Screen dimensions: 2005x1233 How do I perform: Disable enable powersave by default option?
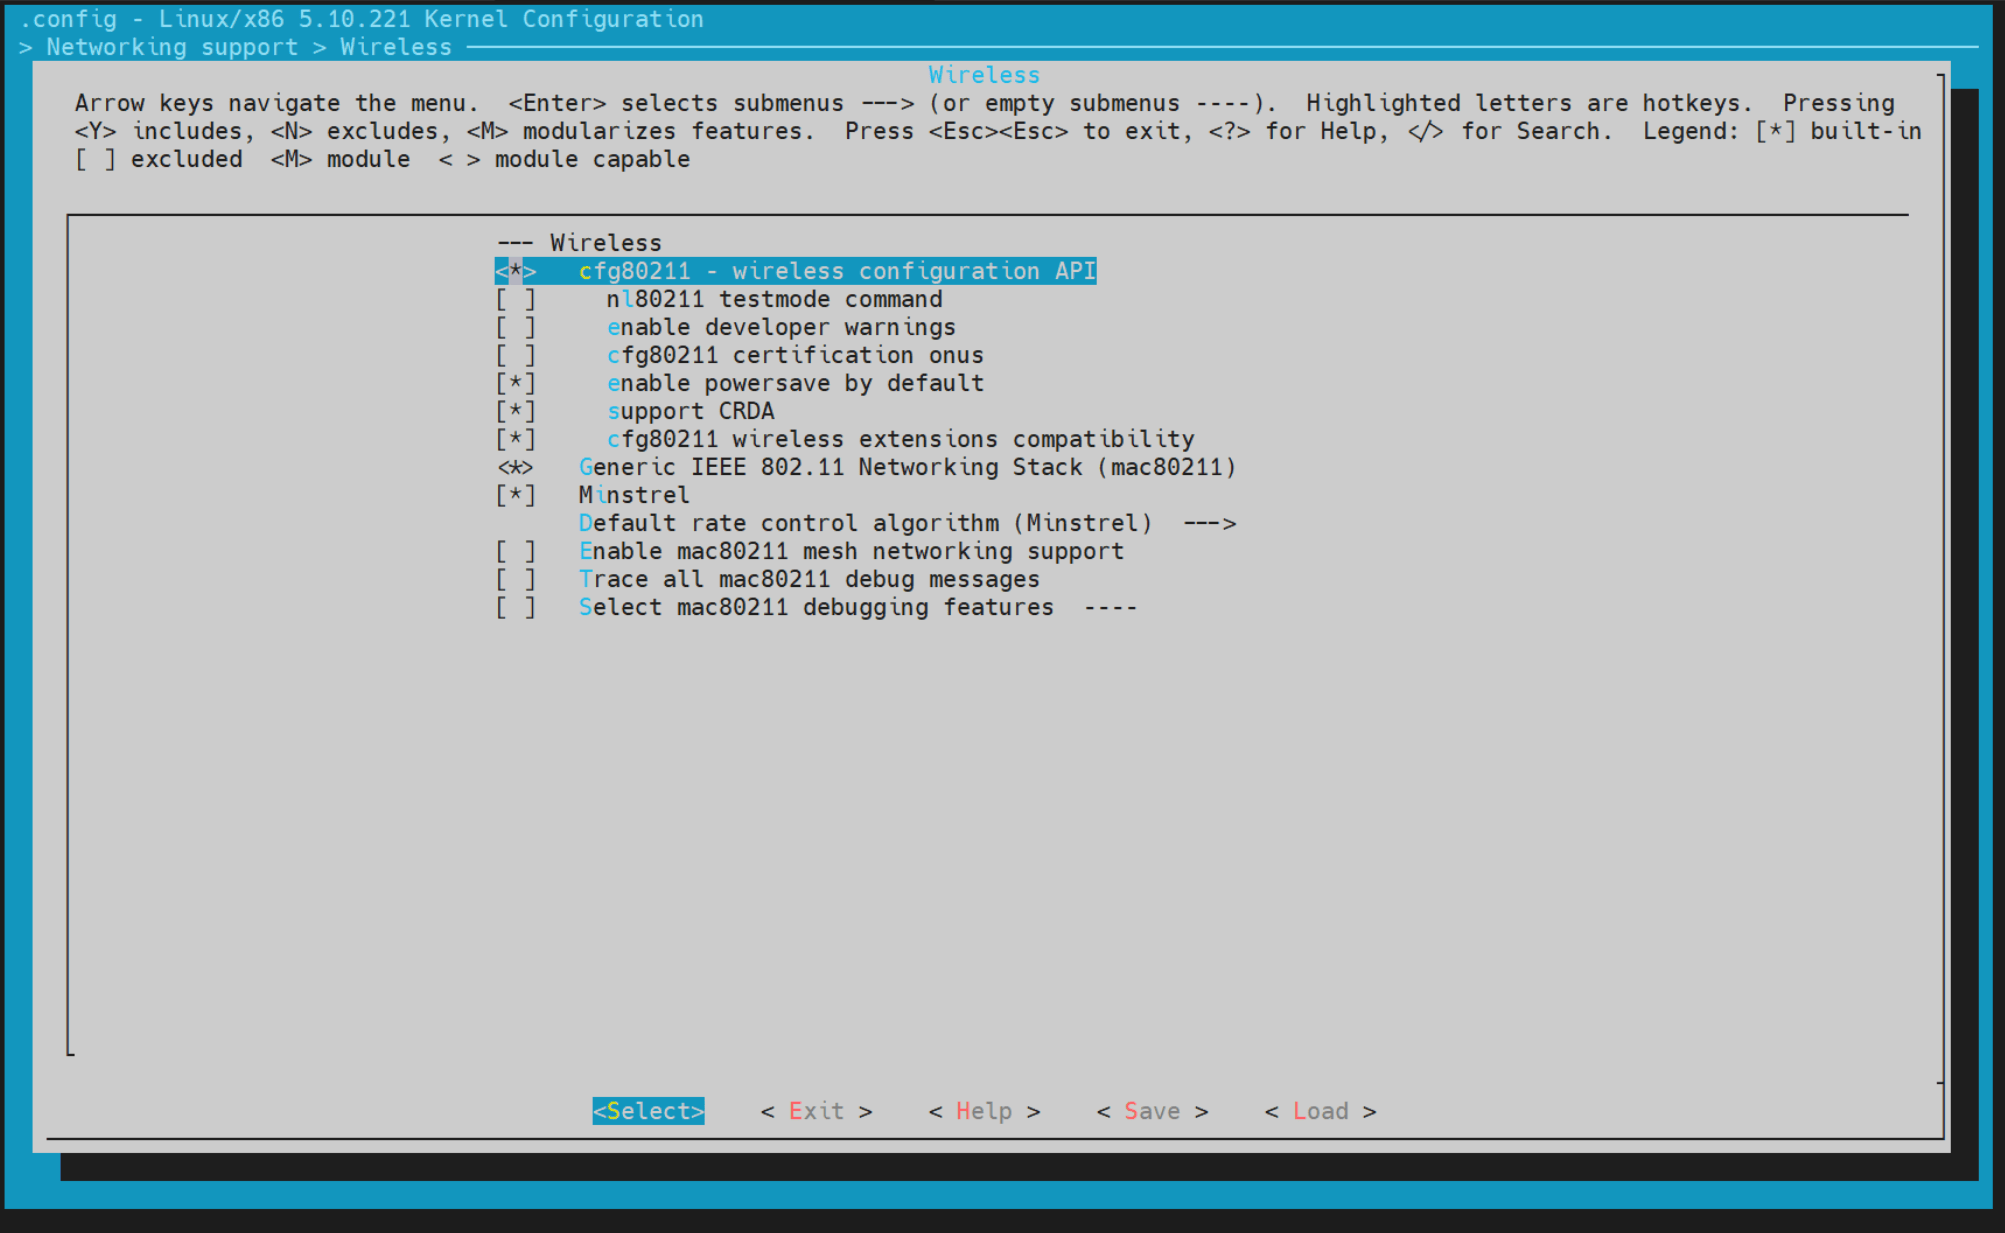tap(515, 383)
